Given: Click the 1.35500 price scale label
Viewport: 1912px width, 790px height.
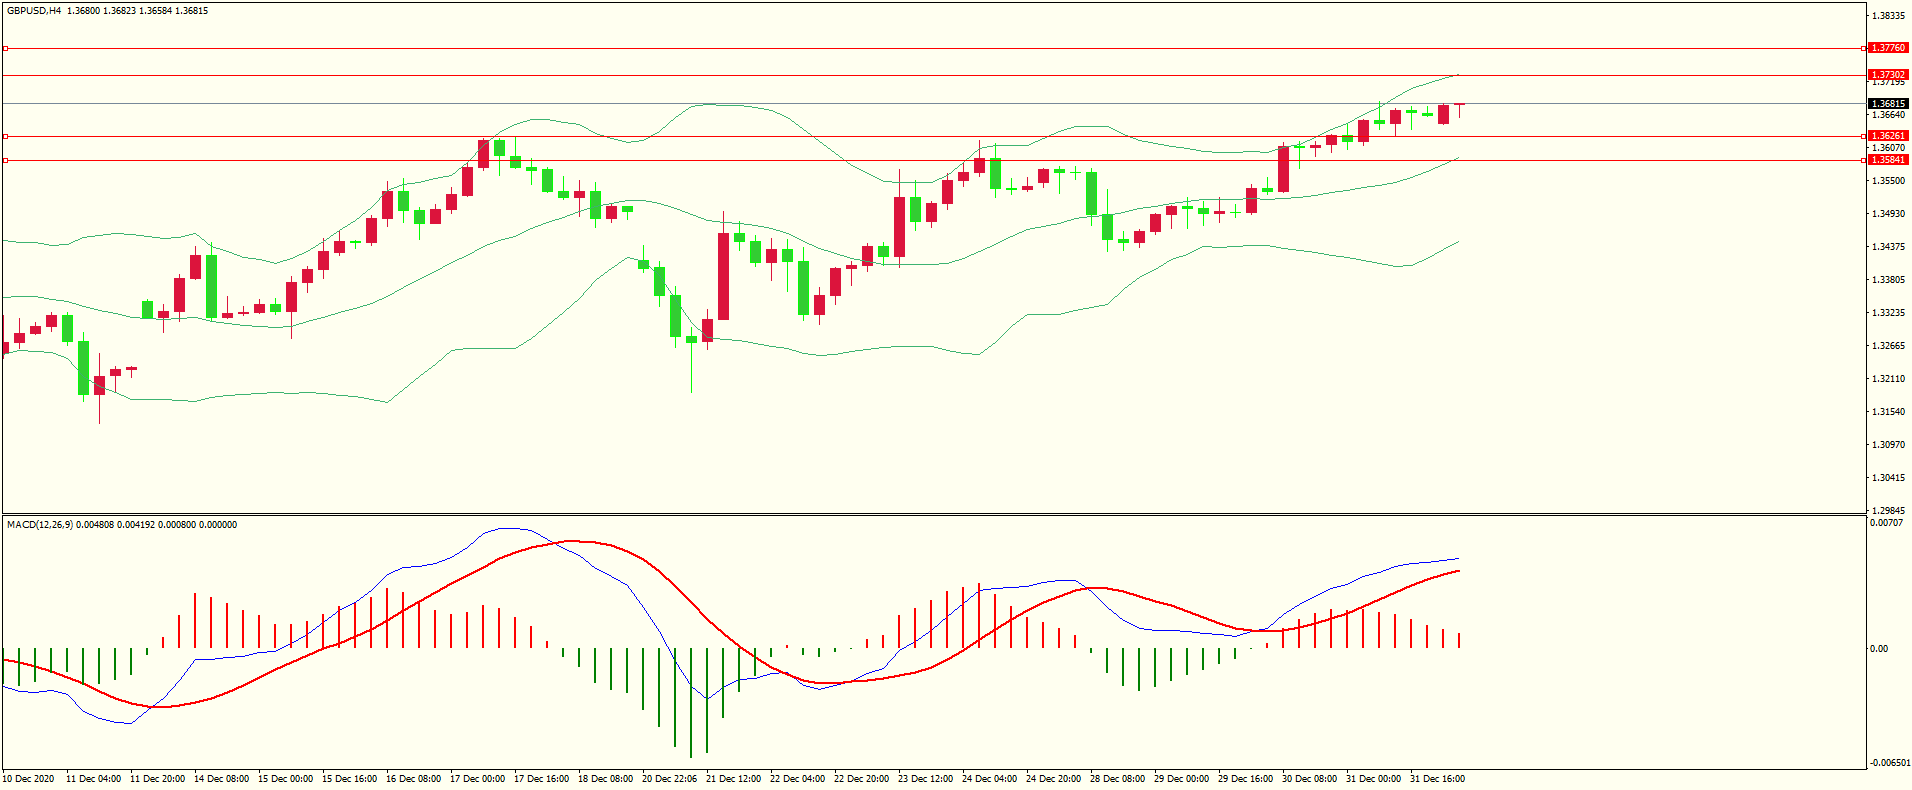Looking at the screenshot, I should 1888,181.
